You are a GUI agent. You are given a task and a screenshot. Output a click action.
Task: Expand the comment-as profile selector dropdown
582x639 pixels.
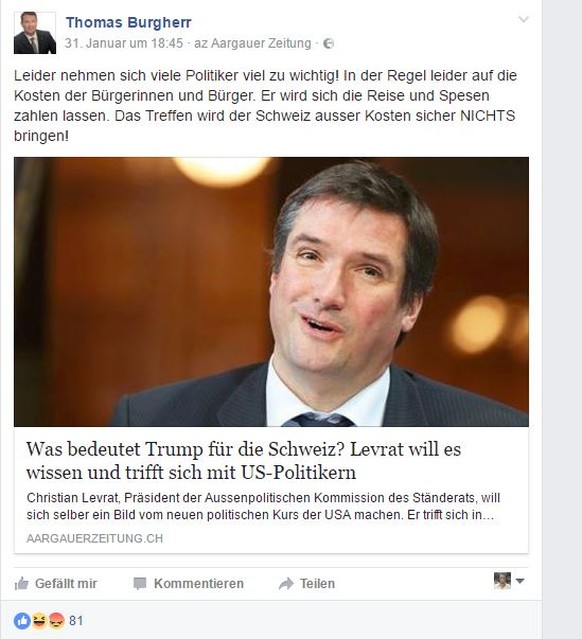point(520,581)
